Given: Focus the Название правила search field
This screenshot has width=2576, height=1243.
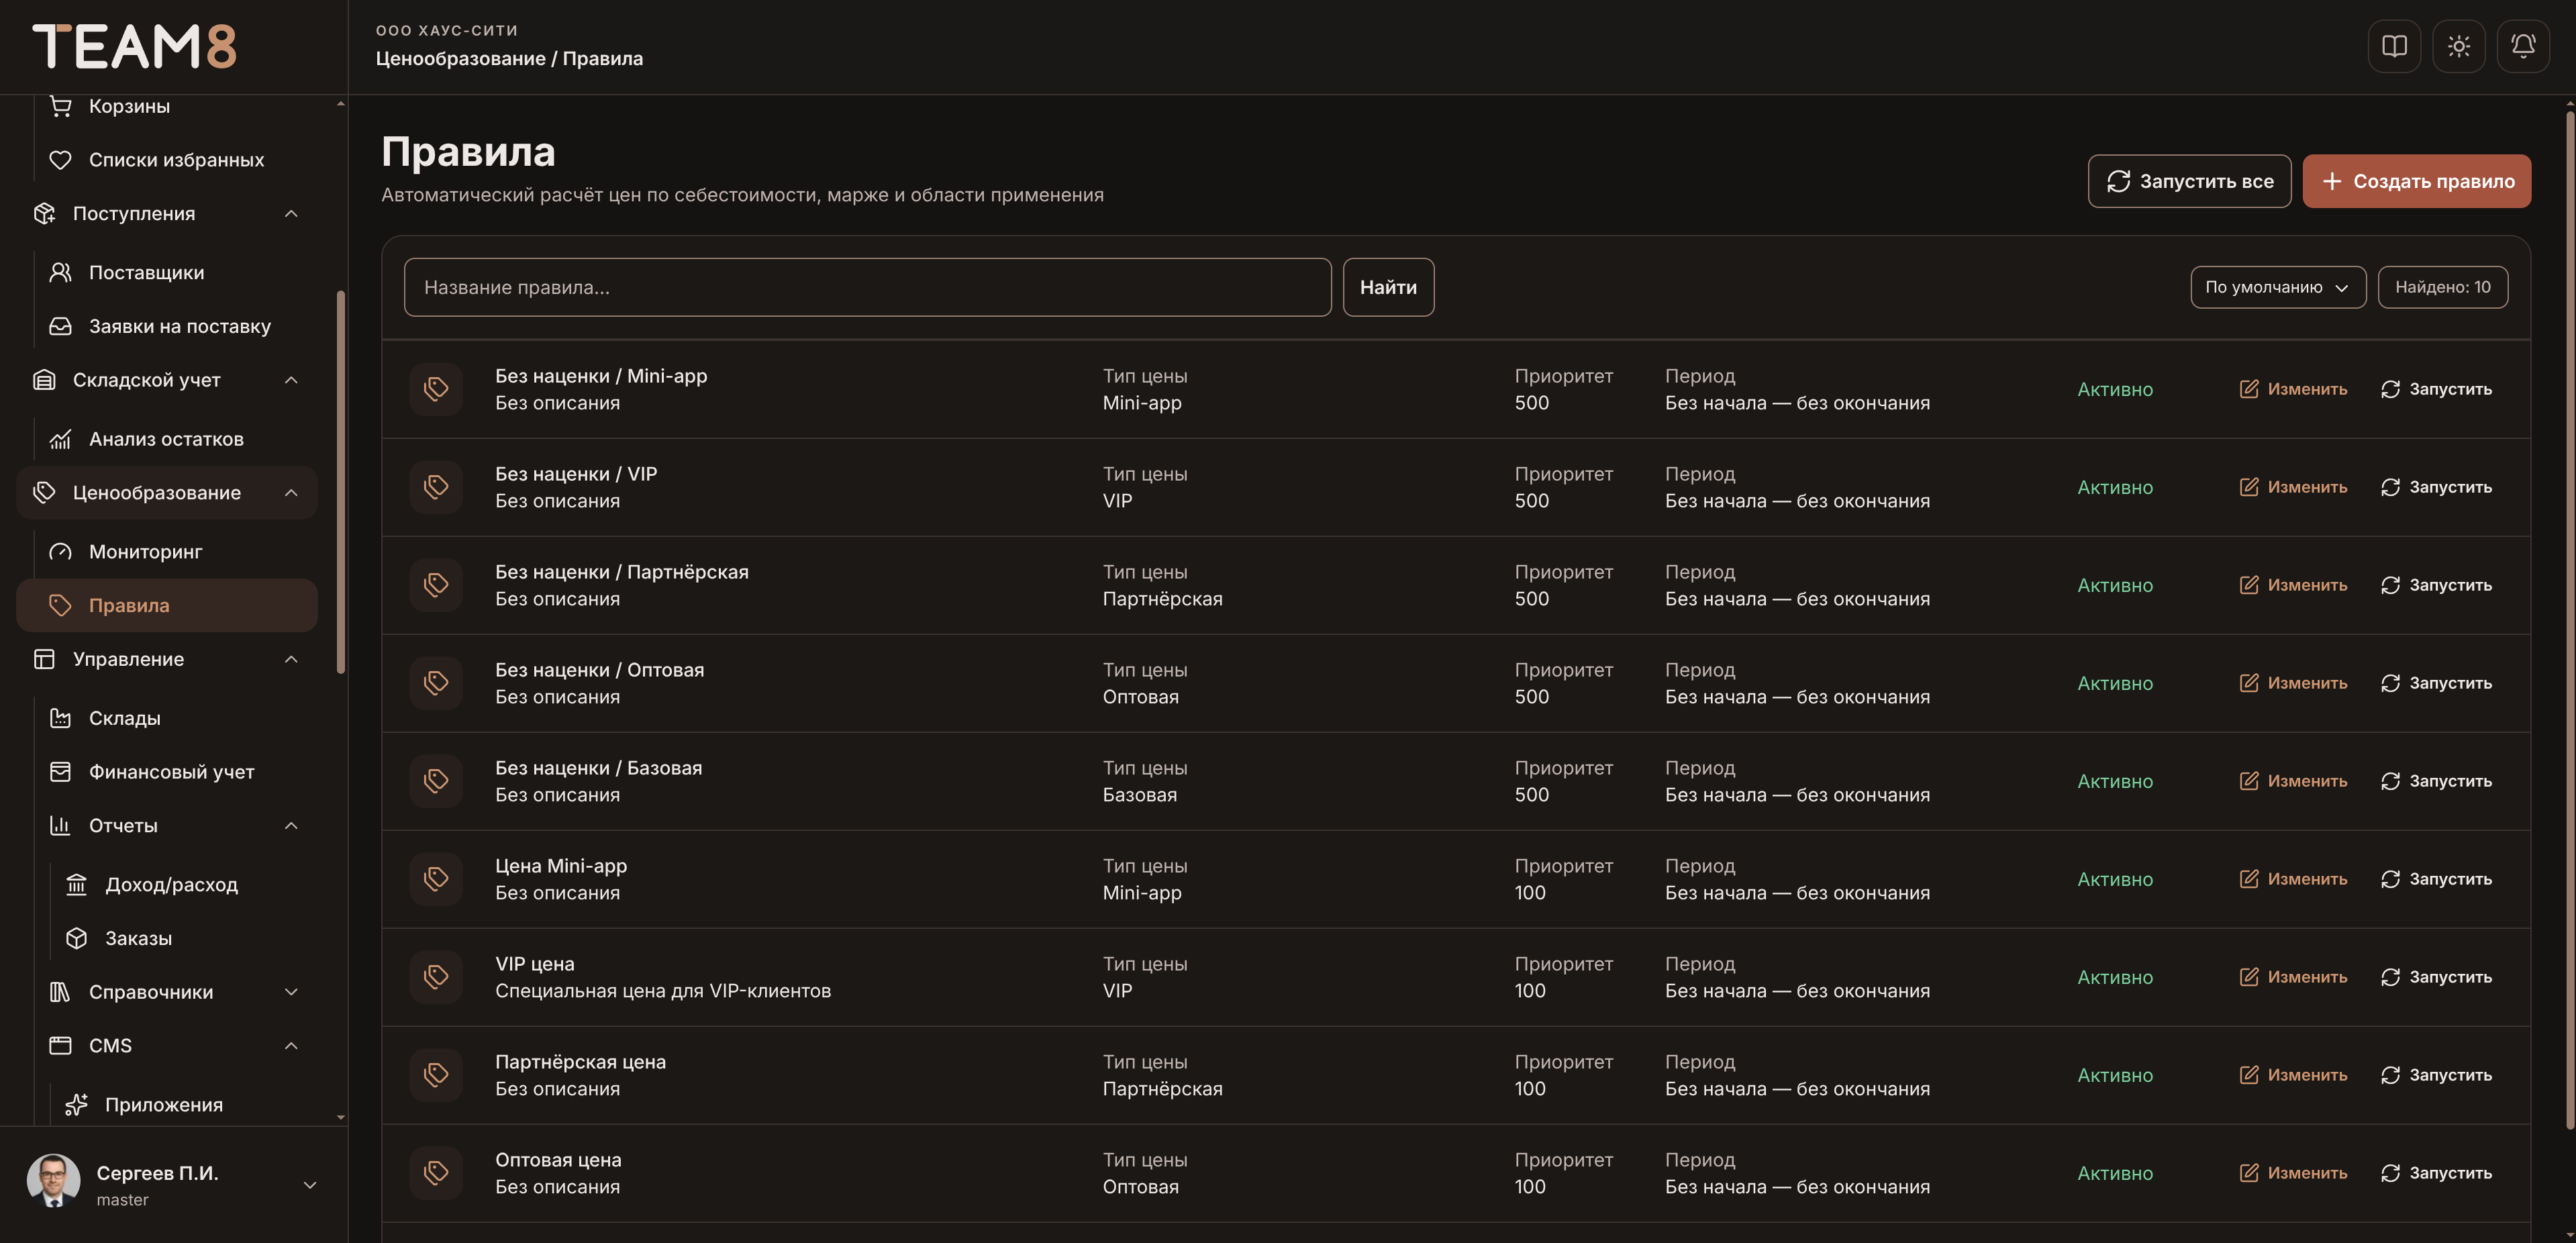Looking at the screenshot, I should [867, 287].
